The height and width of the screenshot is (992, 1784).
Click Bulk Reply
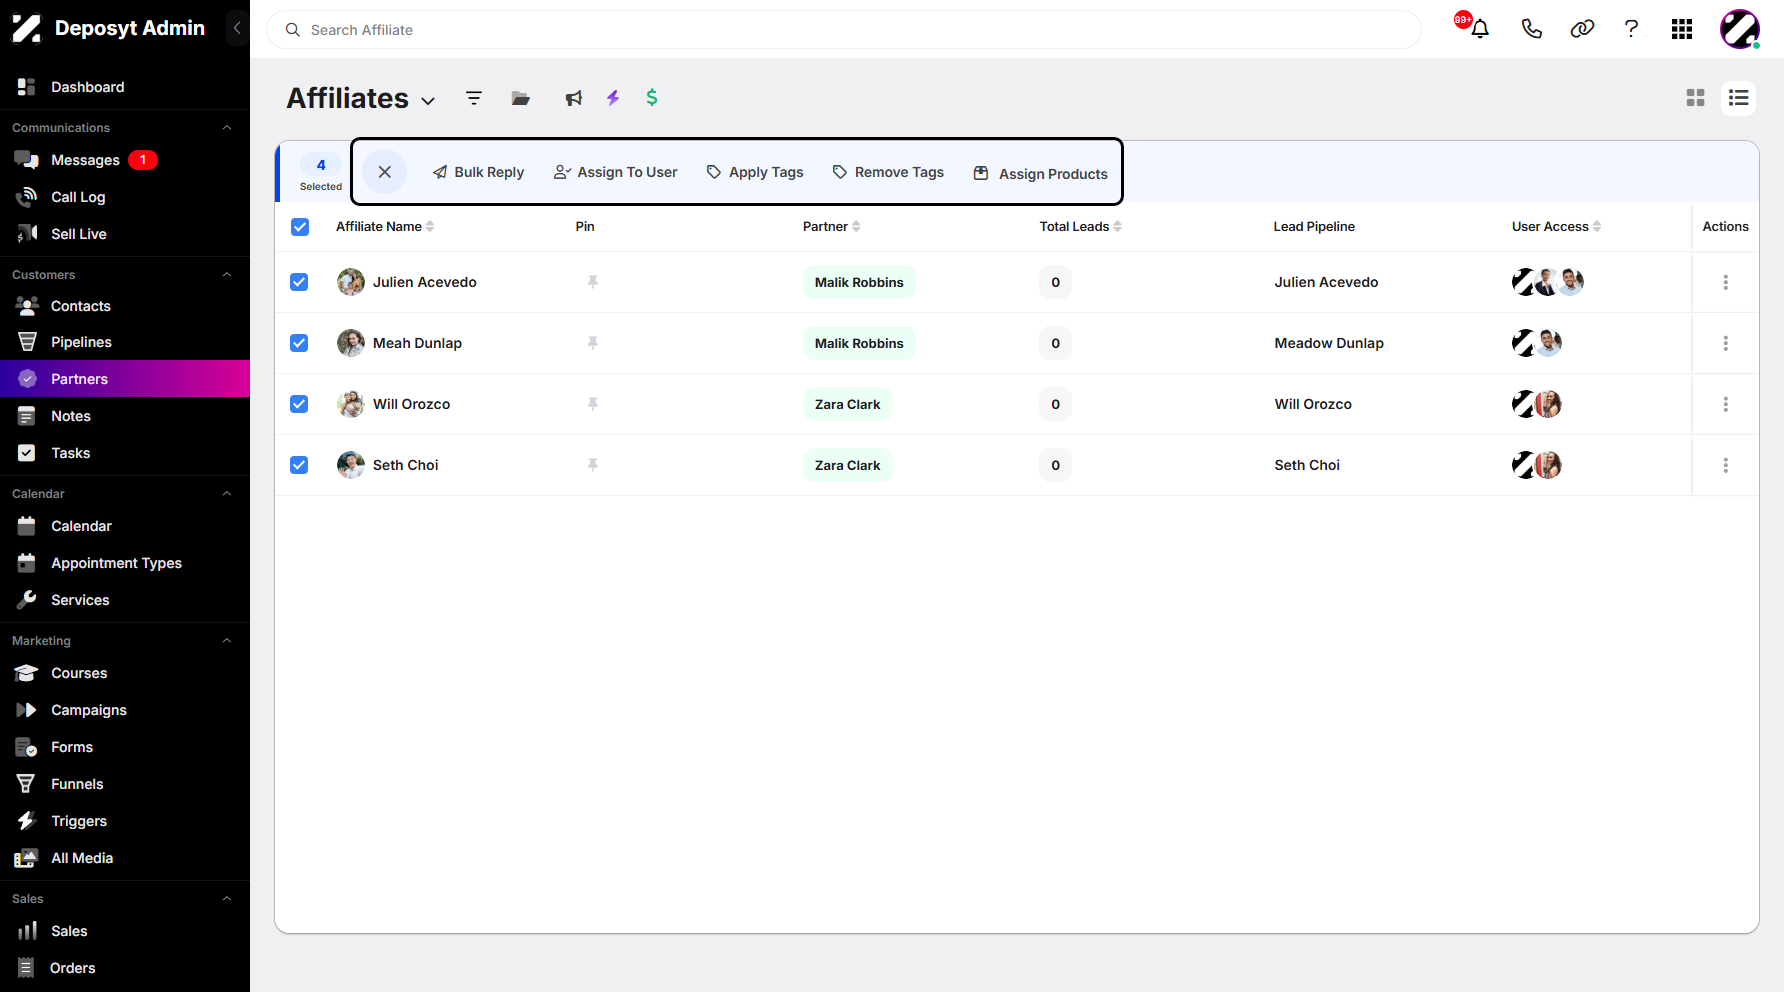tap(478, 172)
